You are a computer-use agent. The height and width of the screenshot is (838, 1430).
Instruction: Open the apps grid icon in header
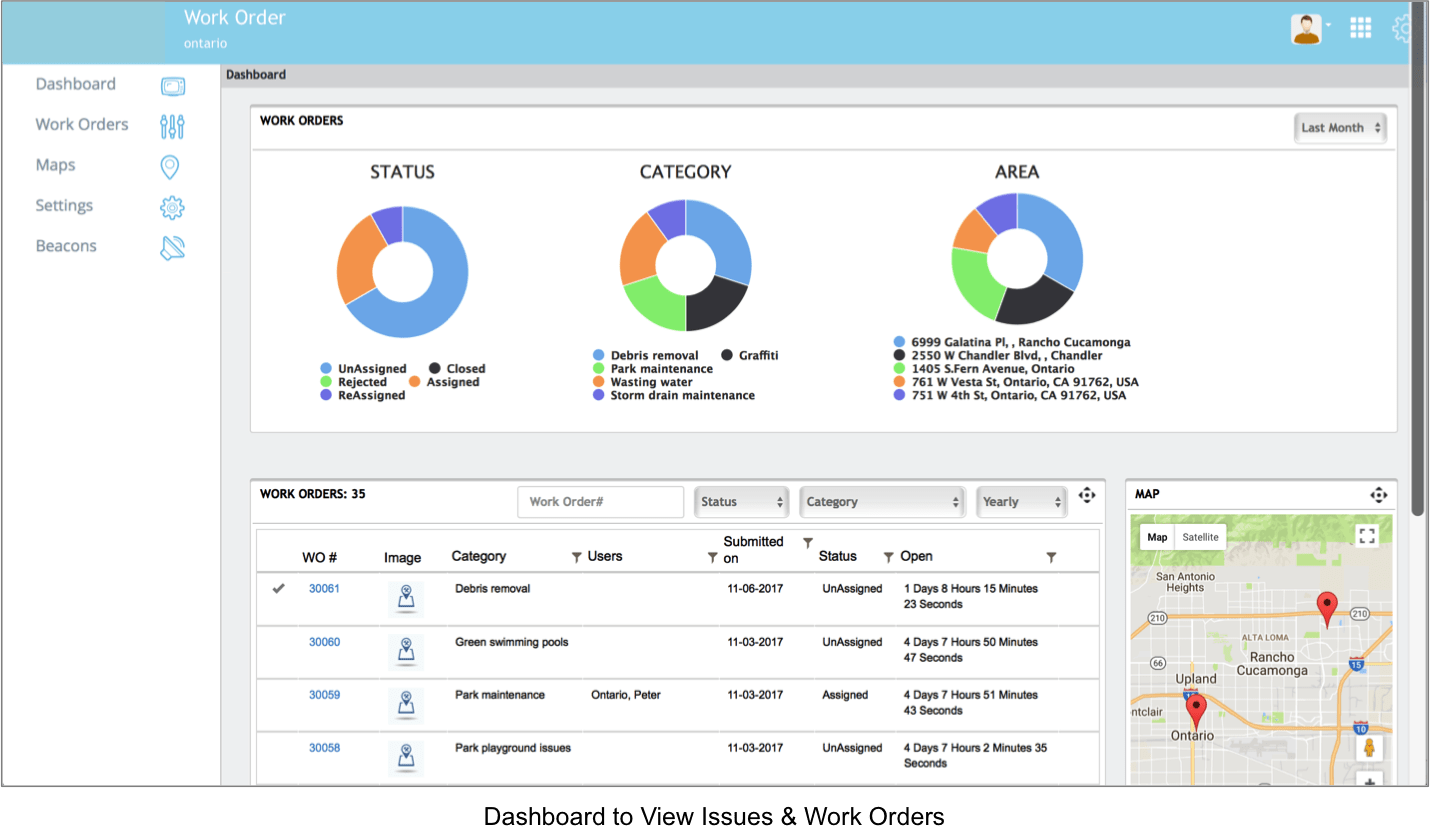click(x=1360, y=28)
